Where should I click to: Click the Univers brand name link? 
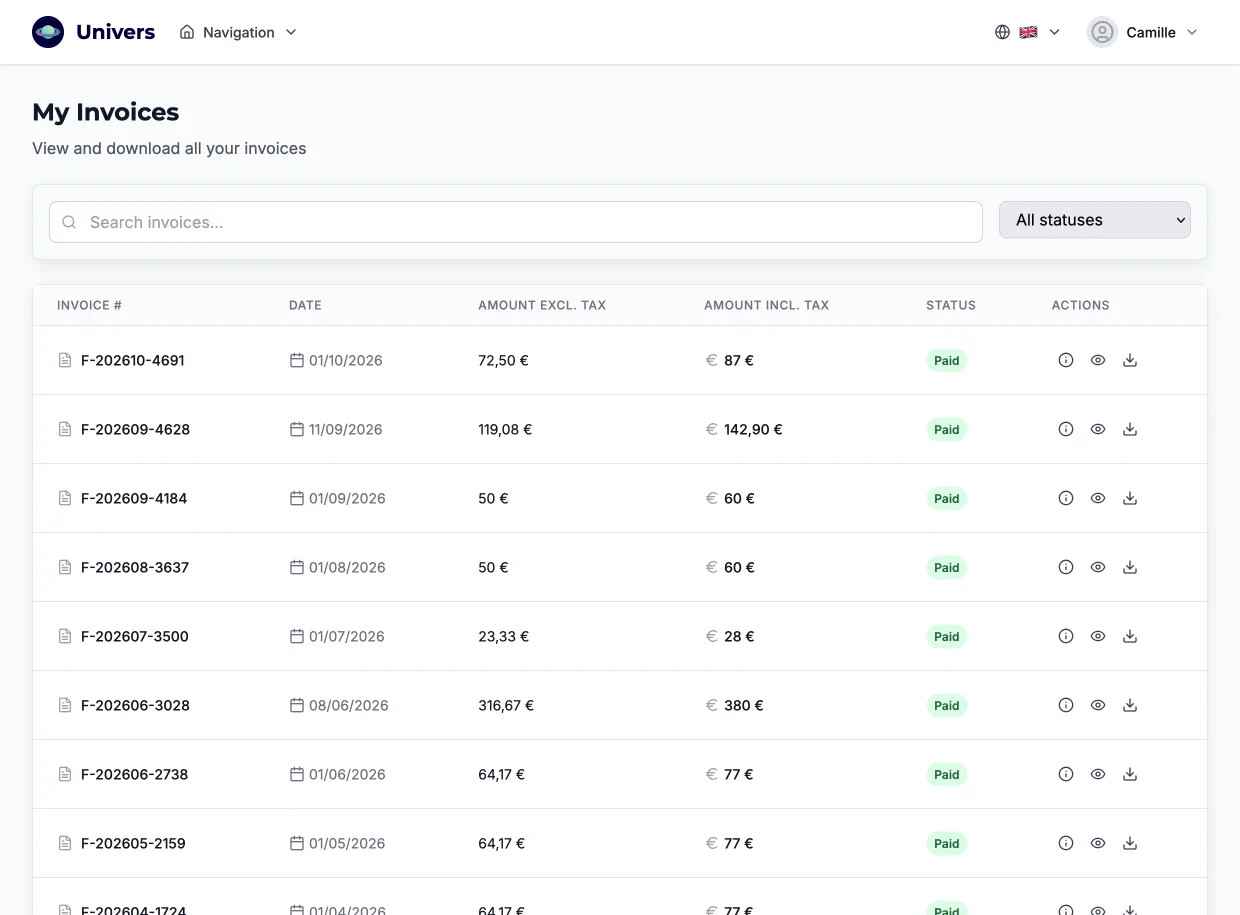(x=115, y=32)
